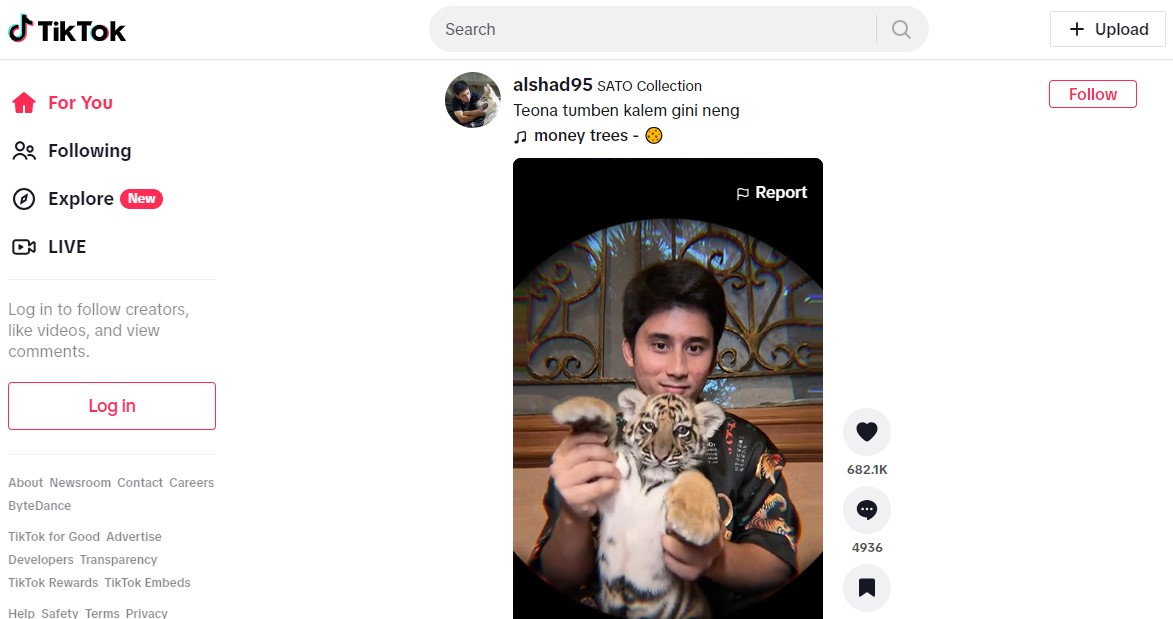This screenshot has height=619, width=1173.
Task: Open the Explore compass icon
Action: [24, 198]
